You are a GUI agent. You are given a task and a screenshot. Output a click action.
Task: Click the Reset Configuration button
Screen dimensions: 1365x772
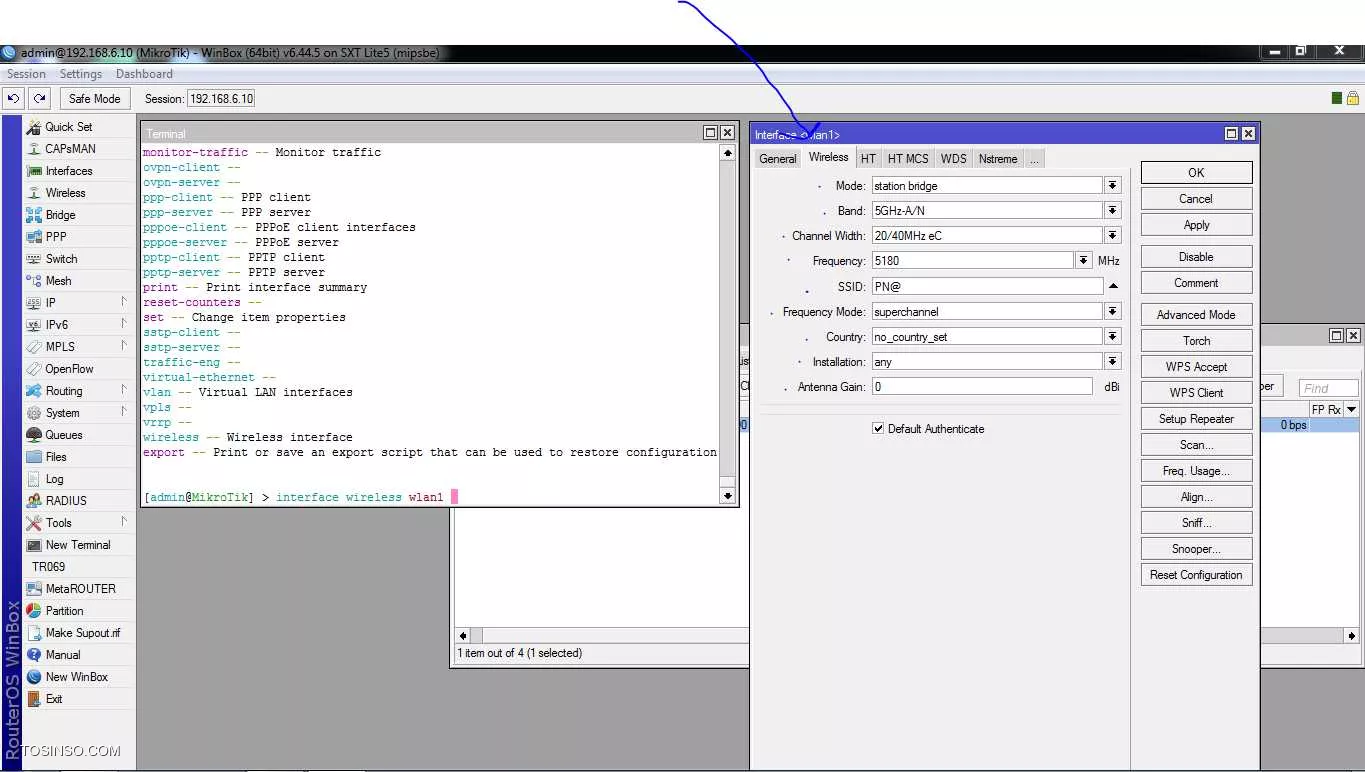click(1197, 575)
